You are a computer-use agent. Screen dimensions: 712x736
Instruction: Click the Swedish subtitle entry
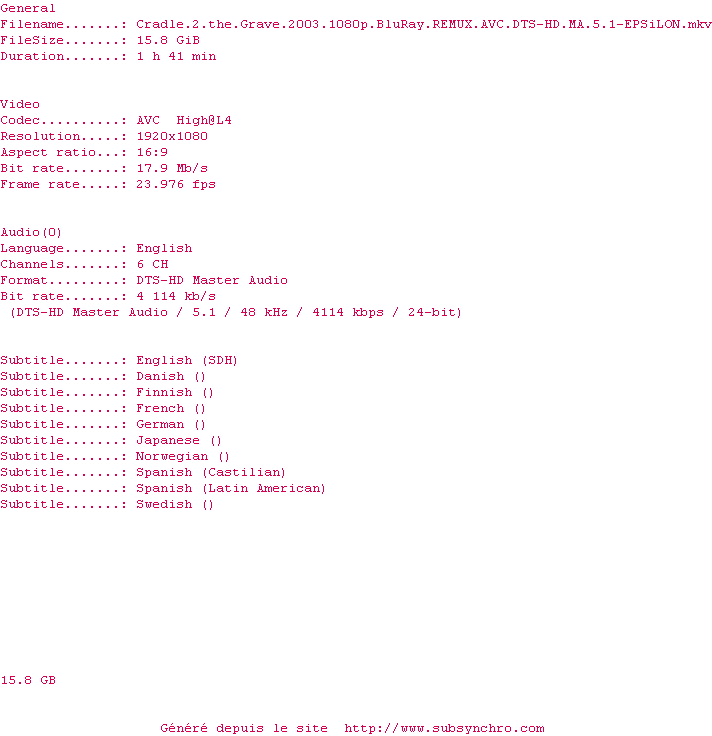point(107,504)
